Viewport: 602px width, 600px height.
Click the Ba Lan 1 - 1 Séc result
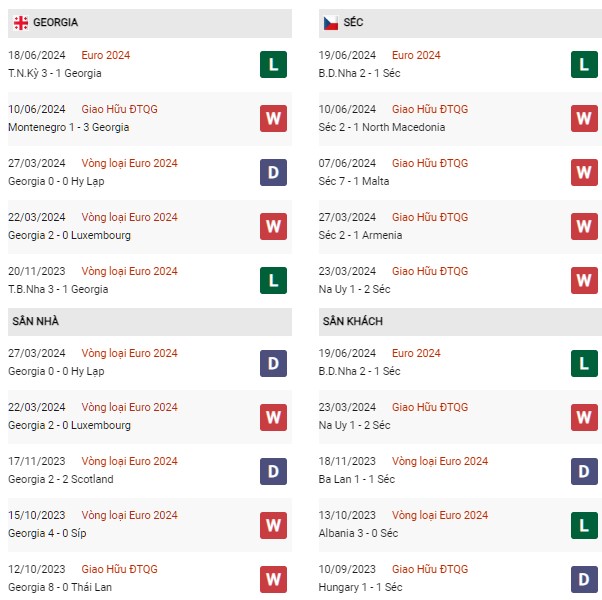[358, 479]
